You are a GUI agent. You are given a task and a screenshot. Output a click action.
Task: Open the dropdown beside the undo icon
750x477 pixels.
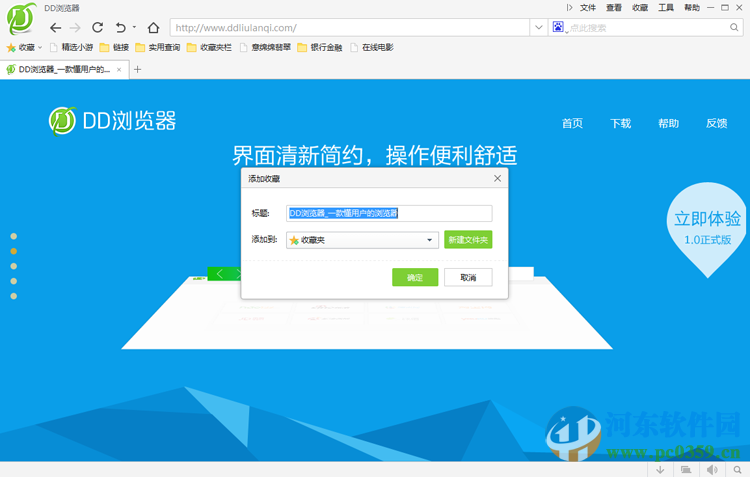click(134, 27)
